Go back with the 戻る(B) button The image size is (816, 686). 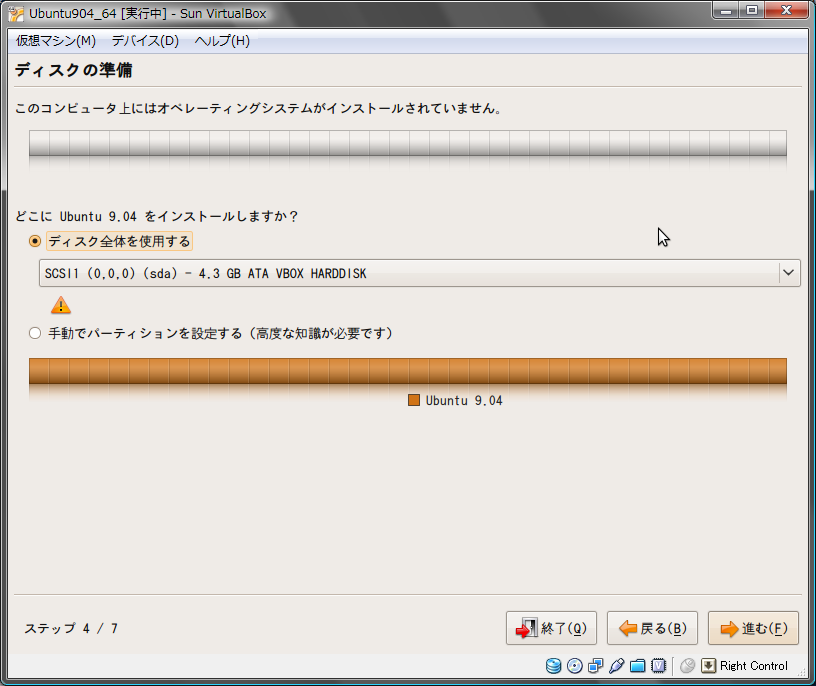pyautogui.click(x=652, y=628)
